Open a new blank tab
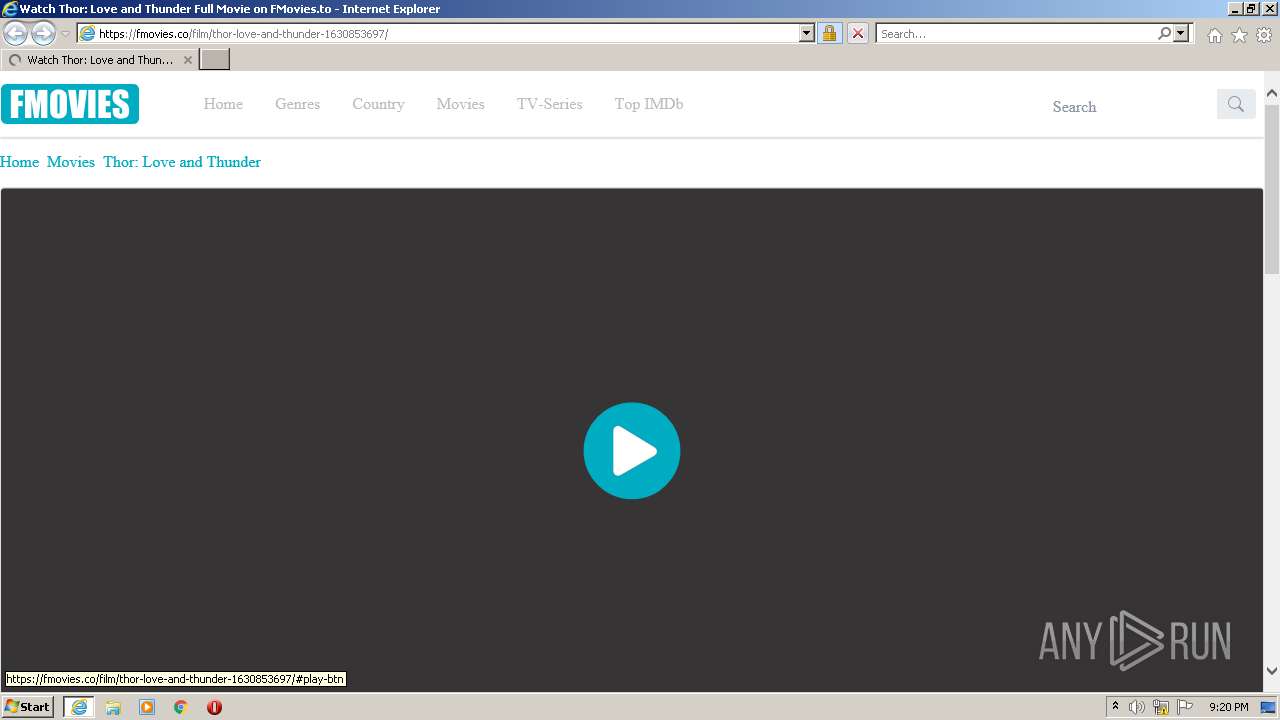 (215, 60)
